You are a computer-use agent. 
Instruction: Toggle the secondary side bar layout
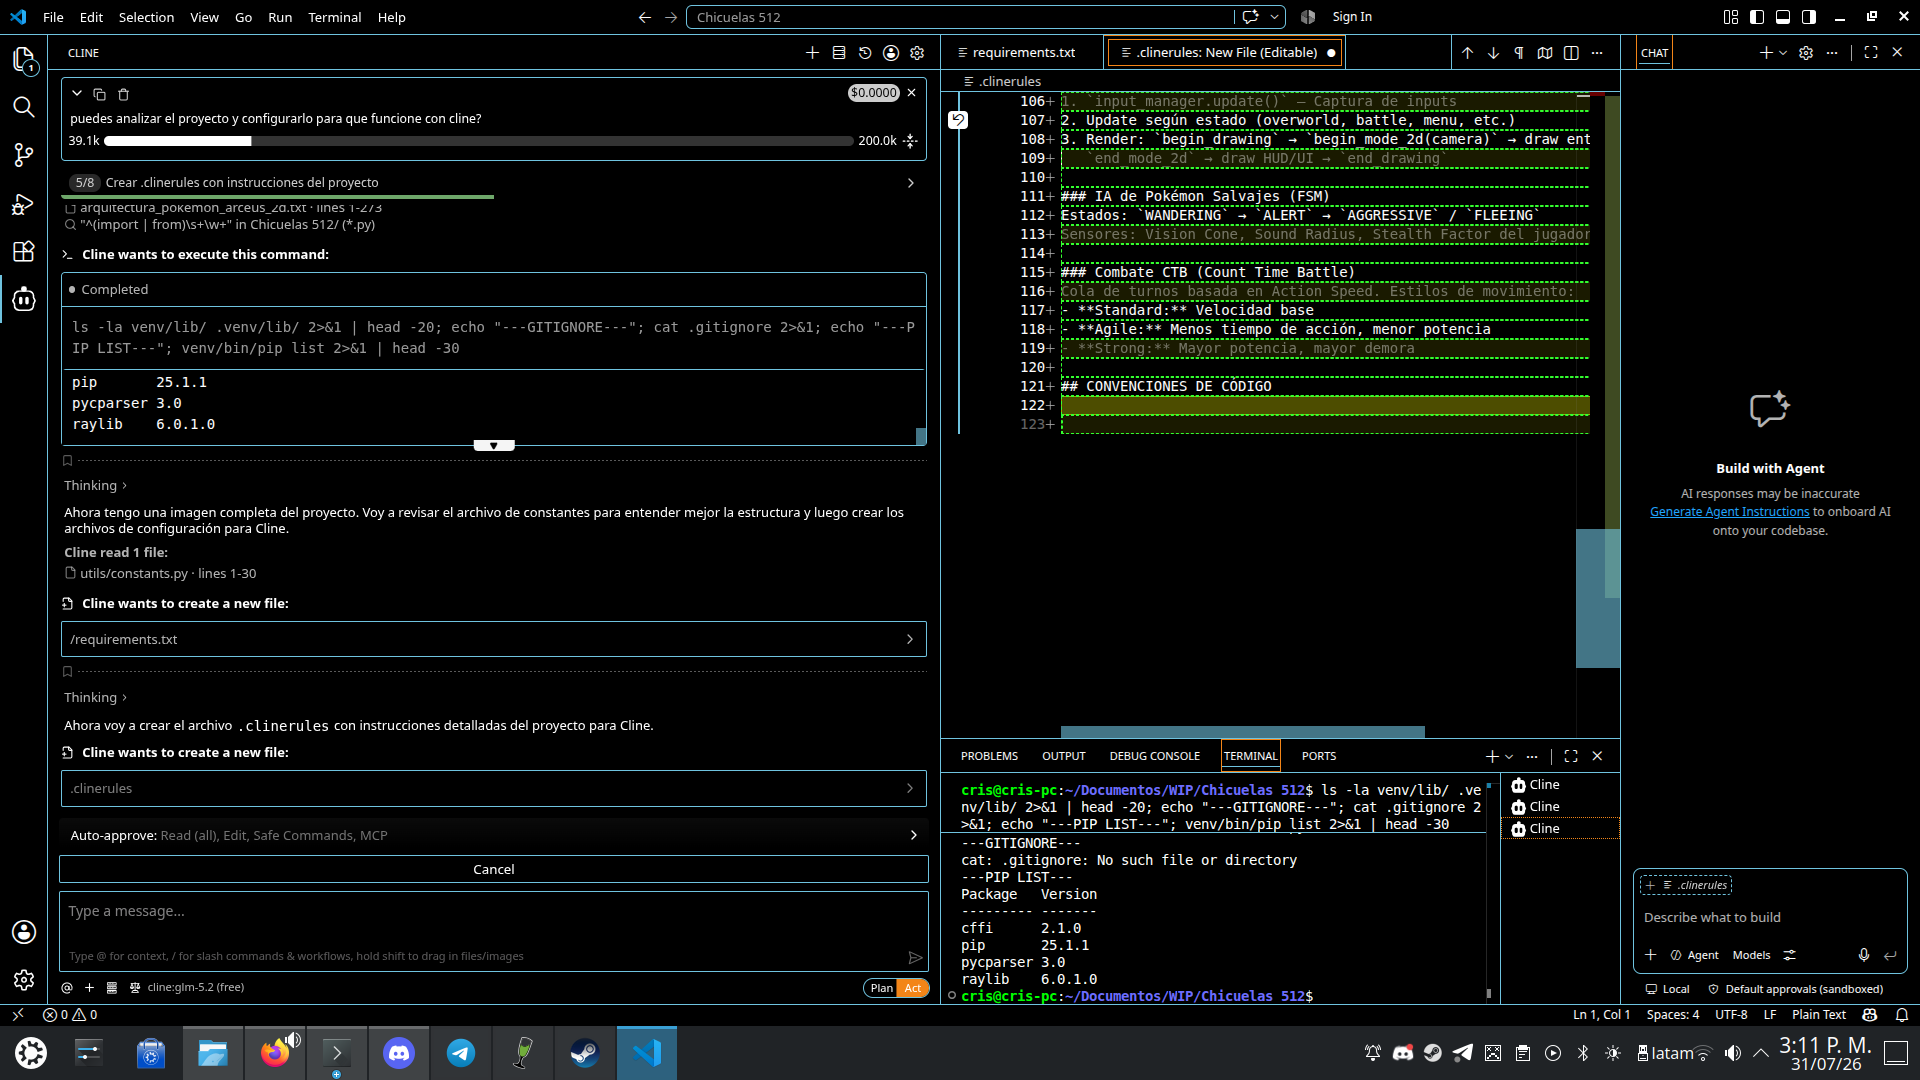pyautogui.click(x=1809, y=17)
